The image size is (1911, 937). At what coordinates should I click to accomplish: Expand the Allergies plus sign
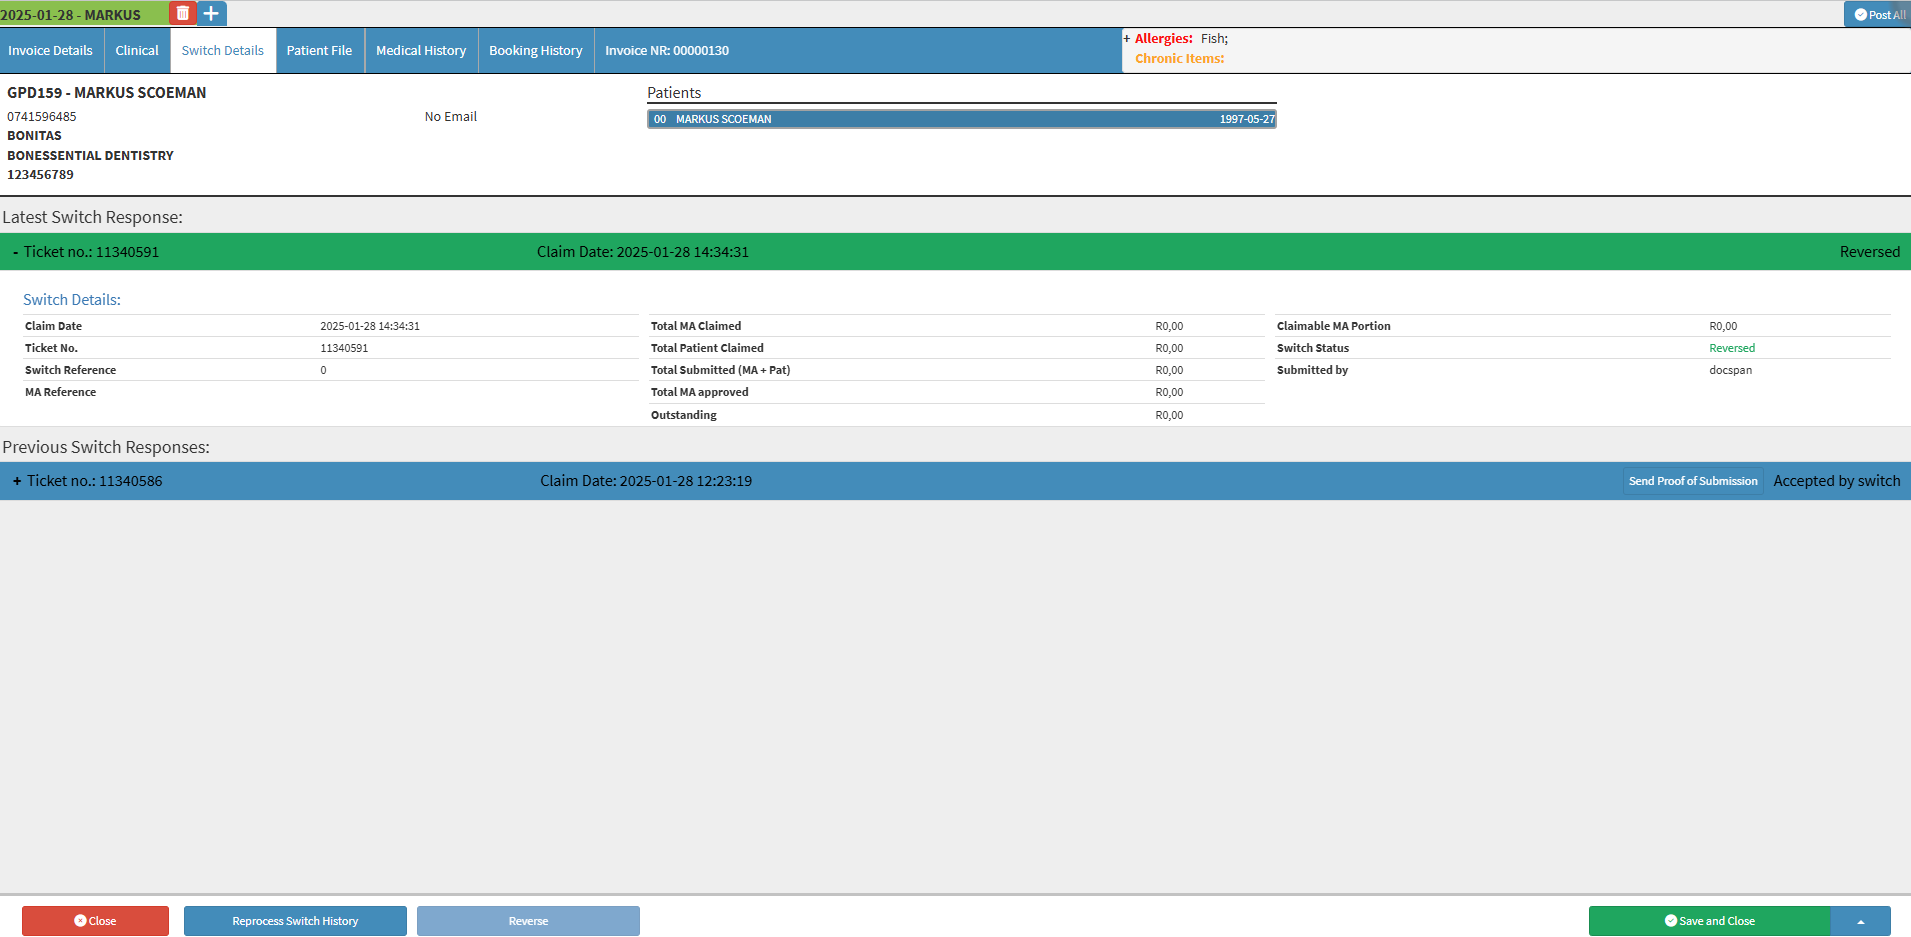coord(1127,39)
